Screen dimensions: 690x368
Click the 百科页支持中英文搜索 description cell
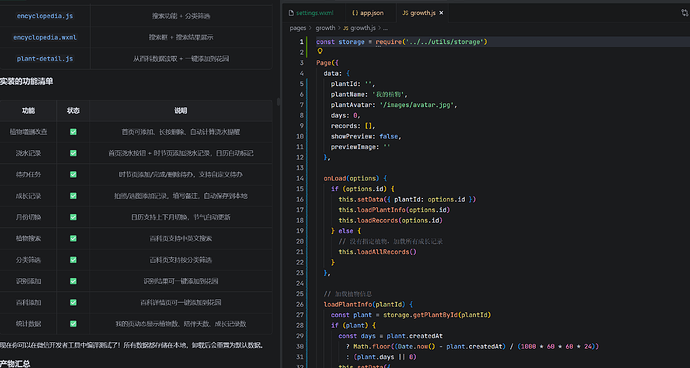(181, 238)
